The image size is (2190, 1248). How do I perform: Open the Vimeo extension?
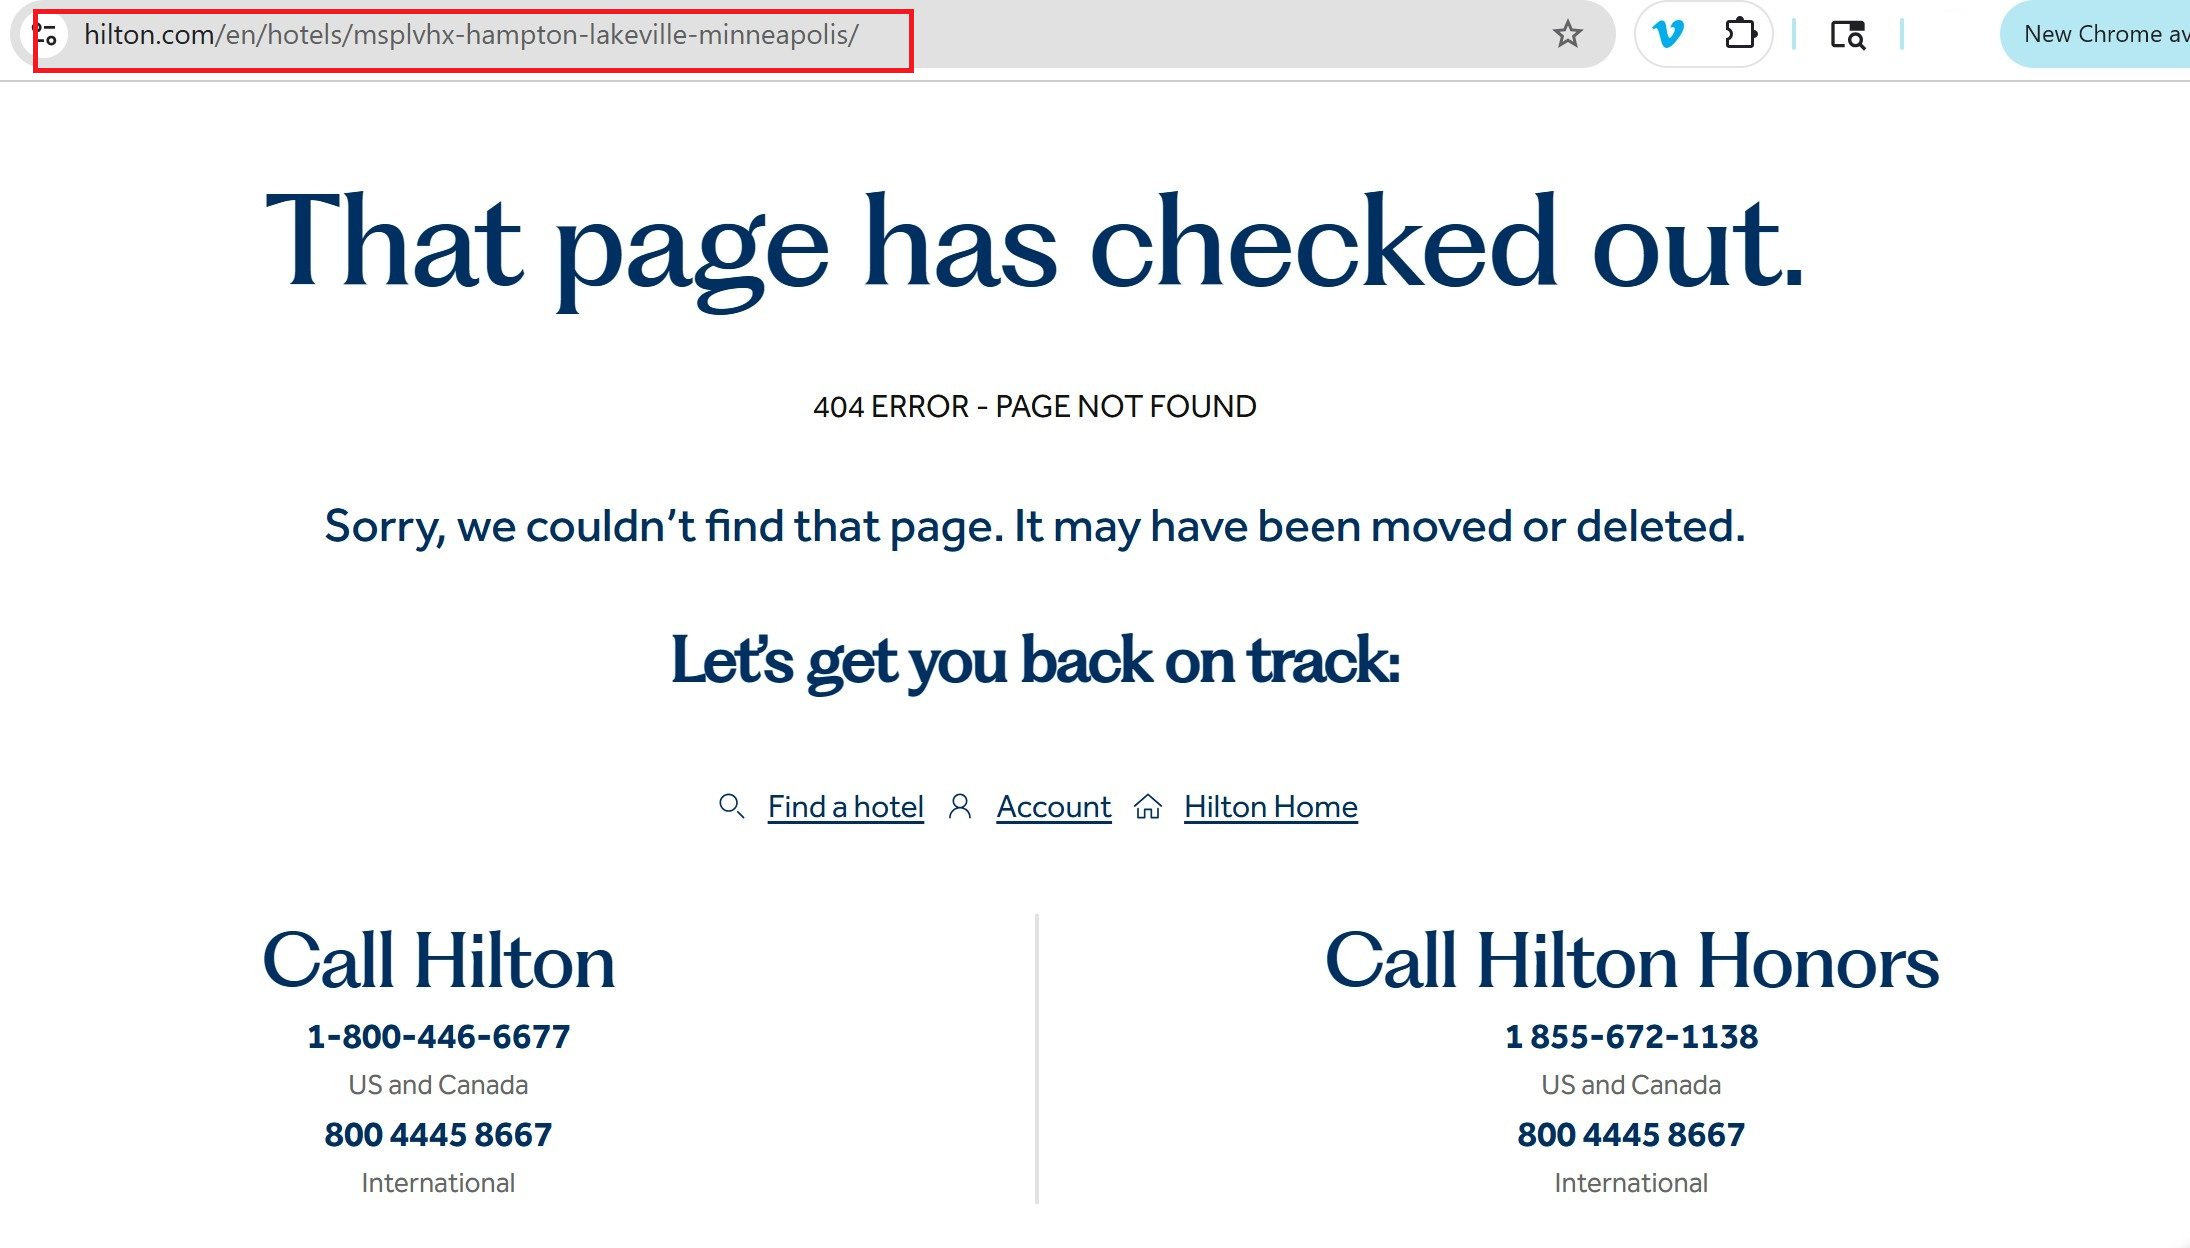1668,34
